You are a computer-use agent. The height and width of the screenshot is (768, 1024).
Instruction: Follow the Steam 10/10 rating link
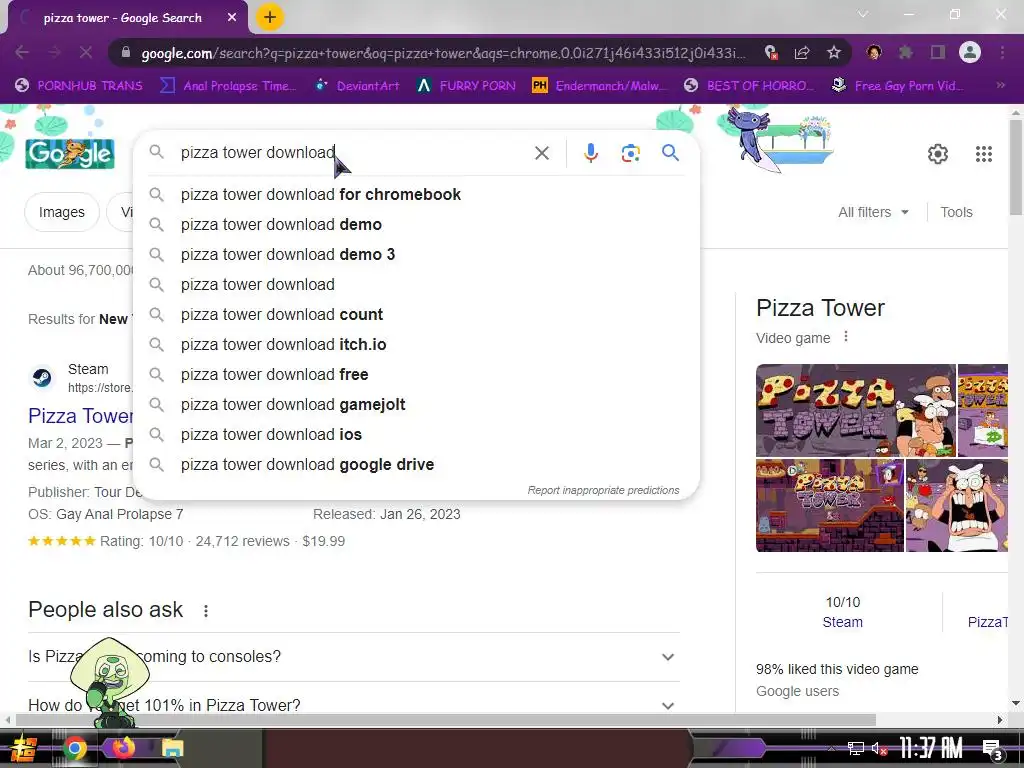click(x=842, y=622)
